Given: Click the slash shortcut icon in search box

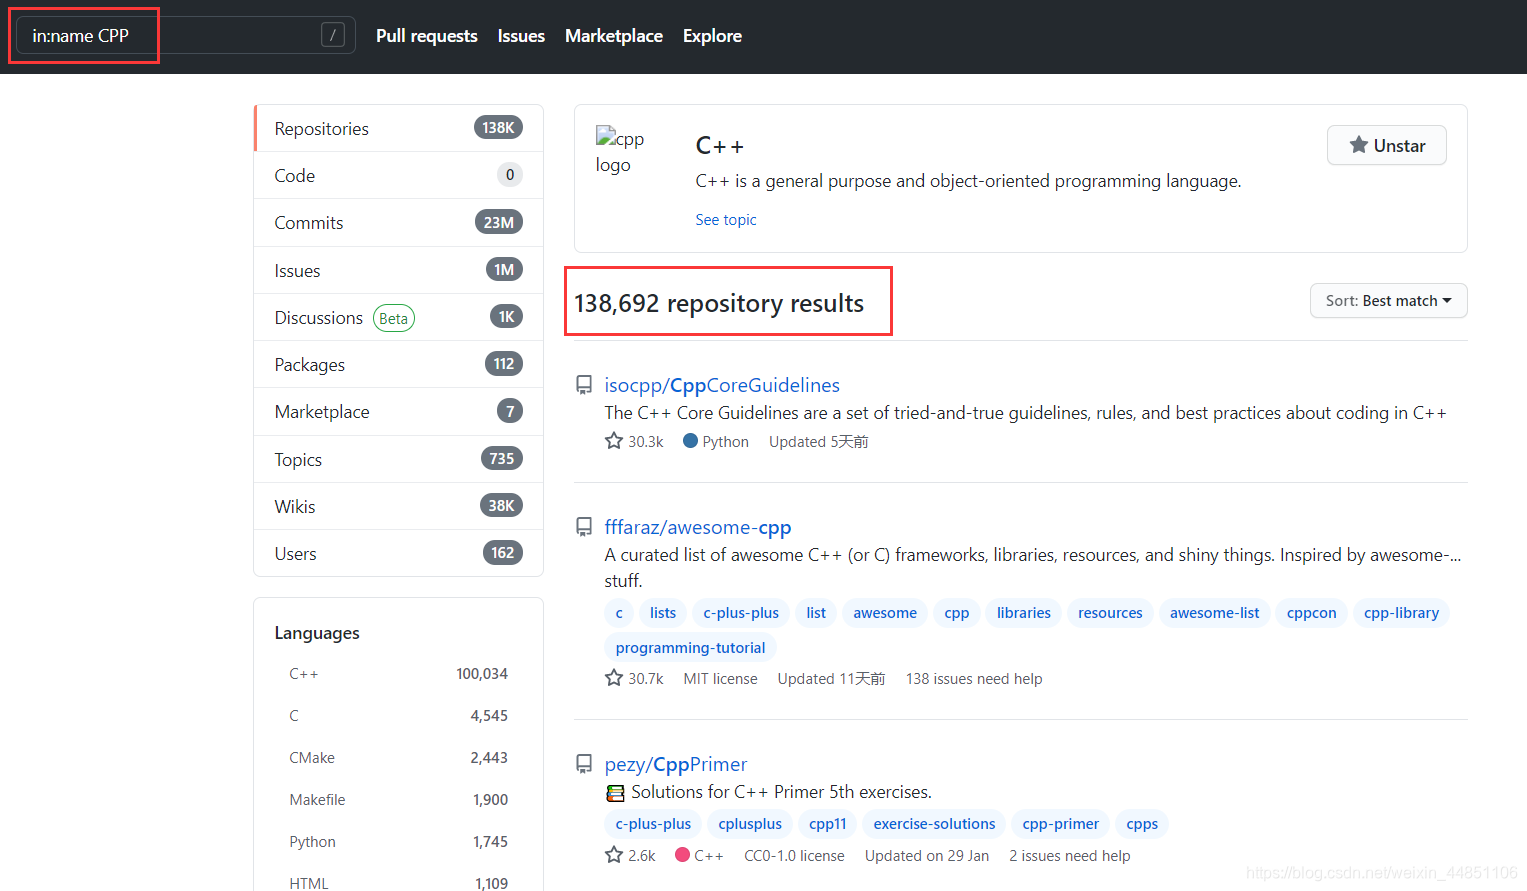Looking at the screenshot, I should pos(333,35).
